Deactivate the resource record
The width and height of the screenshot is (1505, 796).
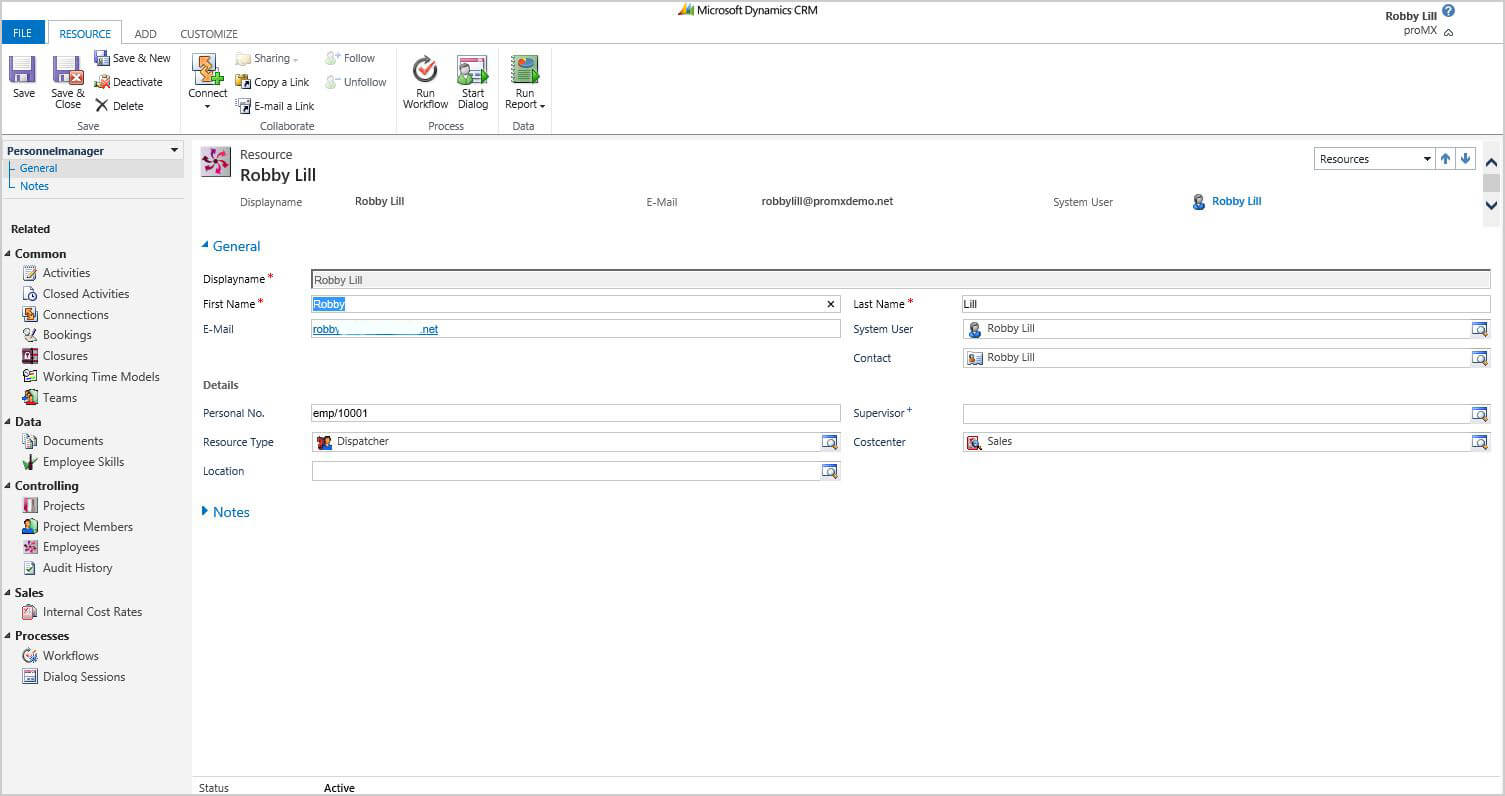click(x=128, y=82)
